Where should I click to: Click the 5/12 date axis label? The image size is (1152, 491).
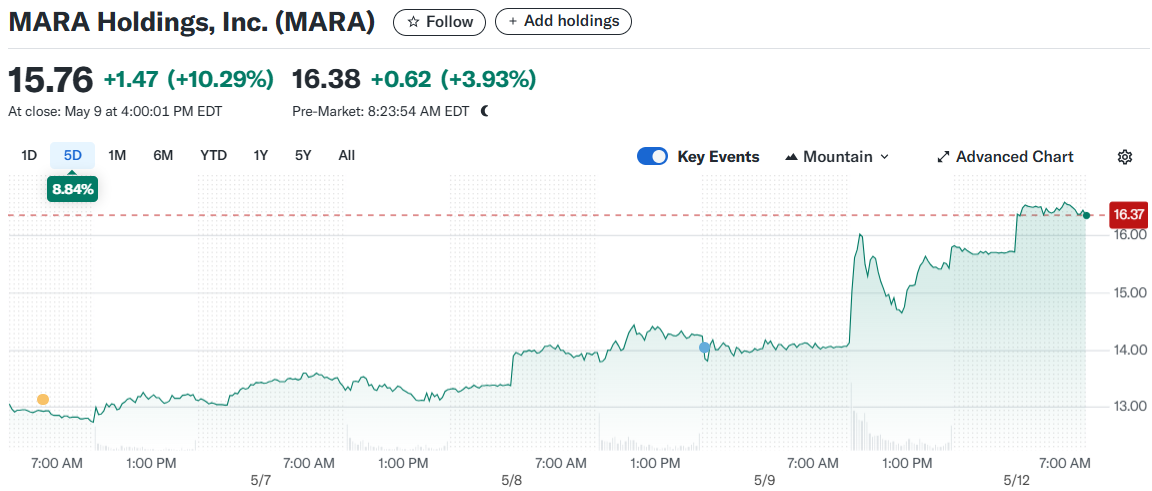point(1018,481)
